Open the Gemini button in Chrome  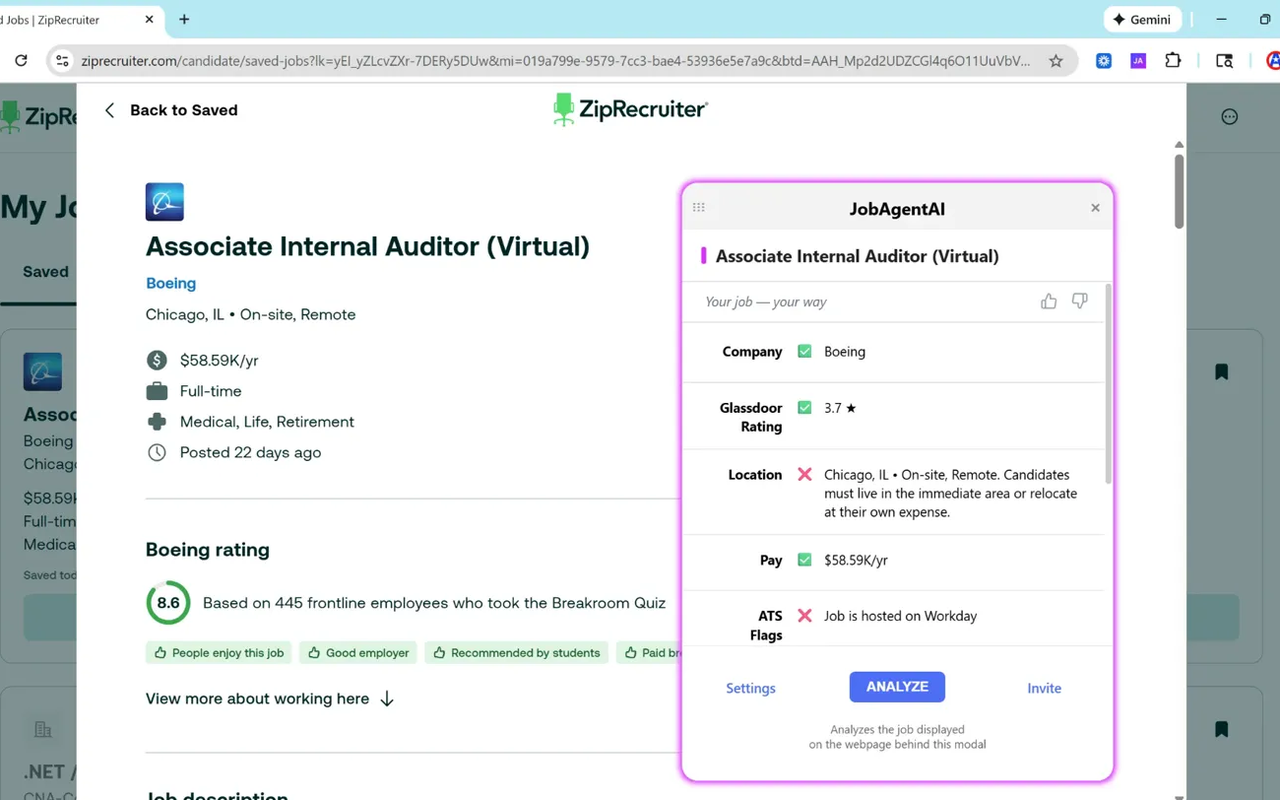pyautogui.click(x=1143, y=19)
